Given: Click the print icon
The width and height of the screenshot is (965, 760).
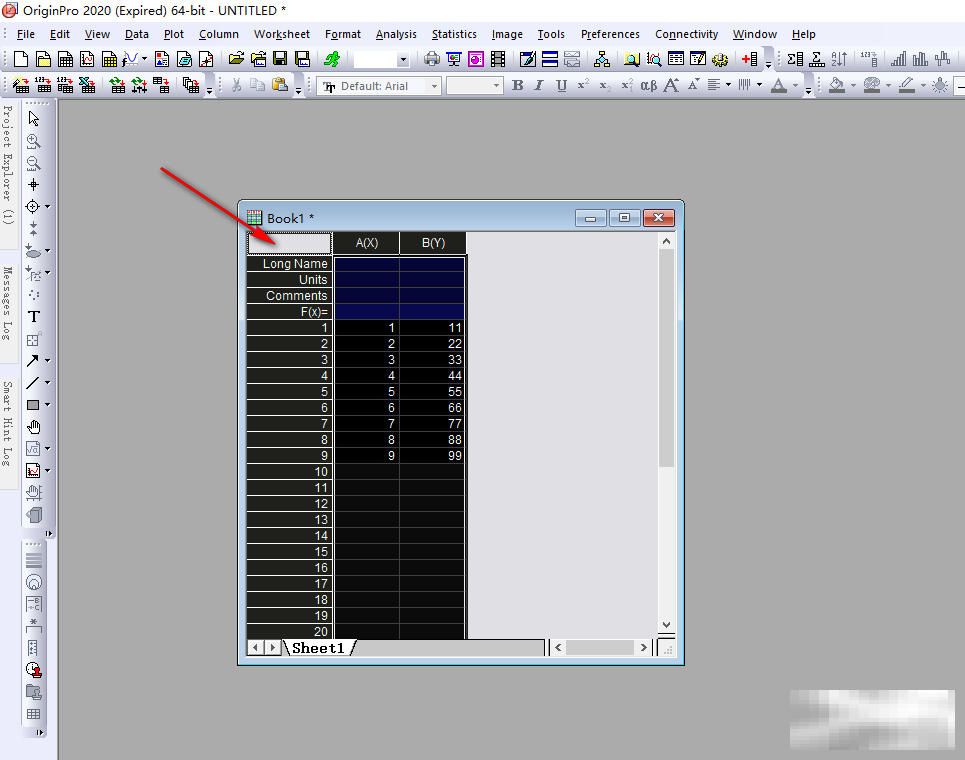Looking at the screenshot, I should pos(432,59).
